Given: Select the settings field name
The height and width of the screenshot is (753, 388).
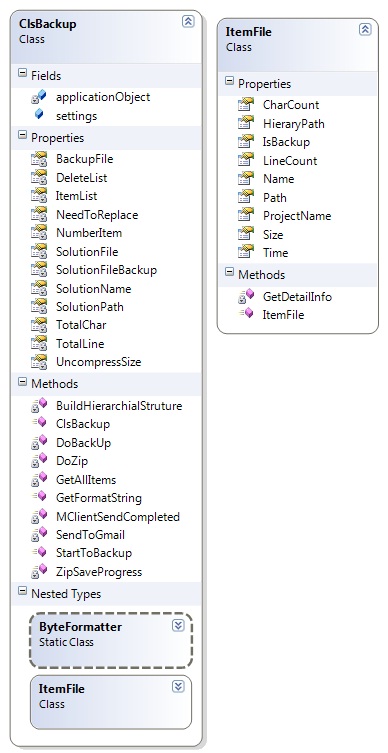Looking at the screenshot, I should (x=76, y=116).
